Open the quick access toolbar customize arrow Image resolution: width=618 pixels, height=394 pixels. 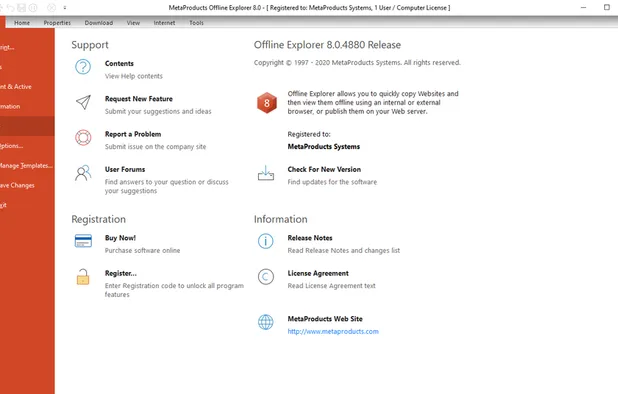(65, 7)
